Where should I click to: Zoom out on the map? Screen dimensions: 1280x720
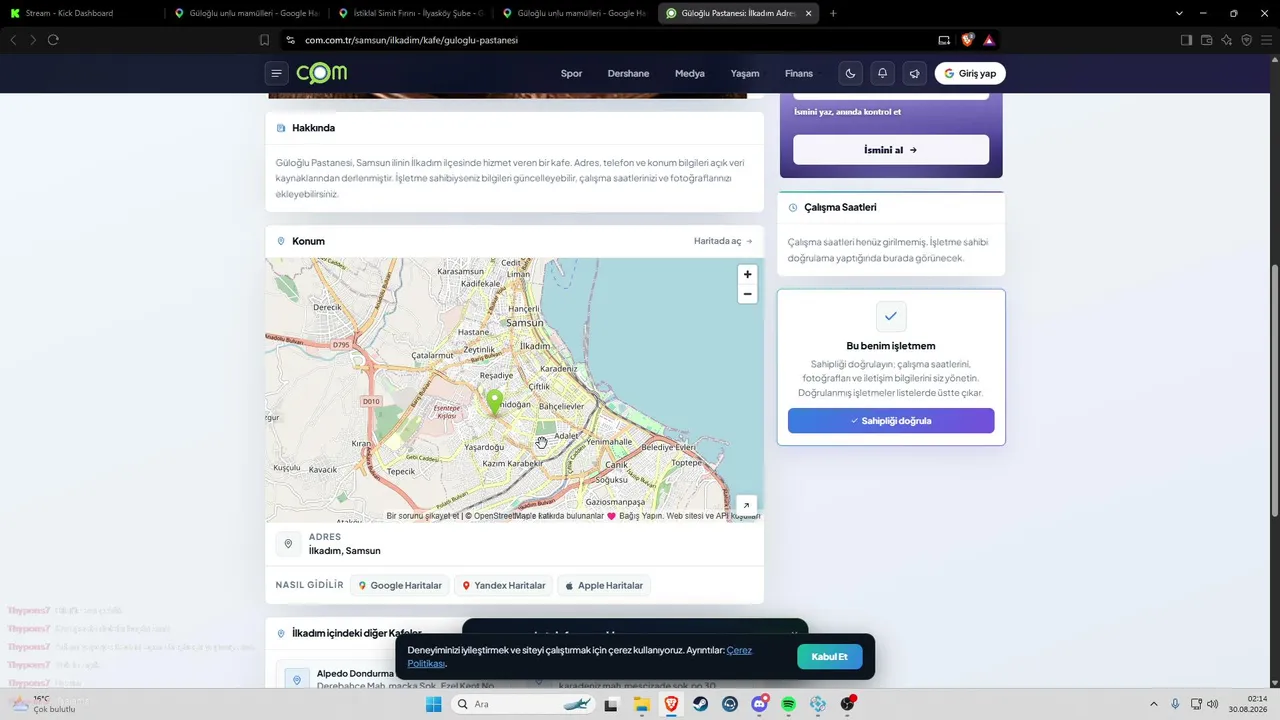[x=747, y=294]
